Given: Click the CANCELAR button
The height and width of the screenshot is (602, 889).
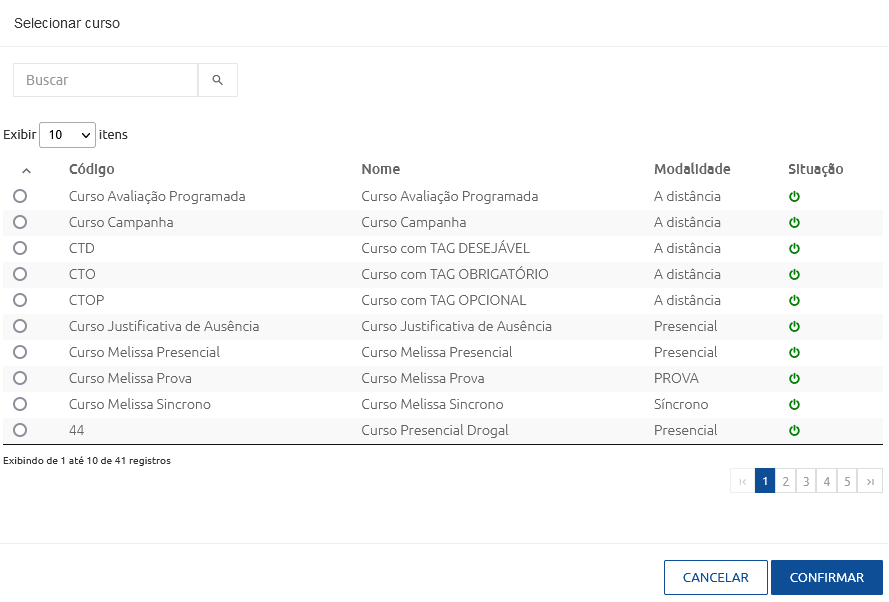Looking at the screenshot, I should pos(716,577).
